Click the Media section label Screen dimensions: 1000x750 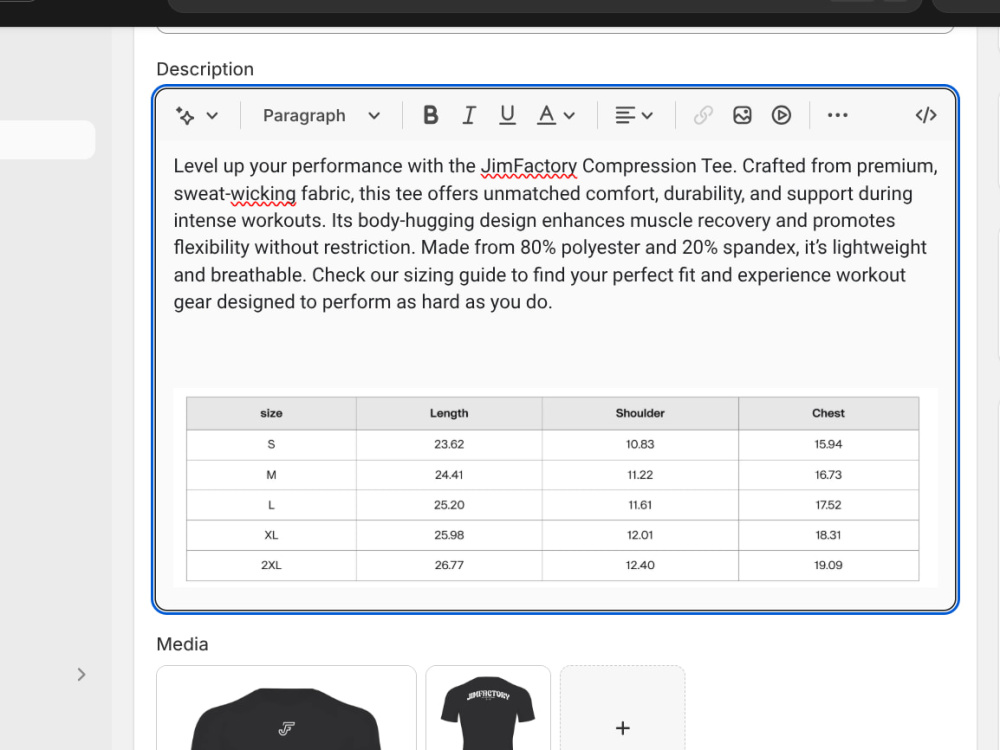[x=182, y=644]
